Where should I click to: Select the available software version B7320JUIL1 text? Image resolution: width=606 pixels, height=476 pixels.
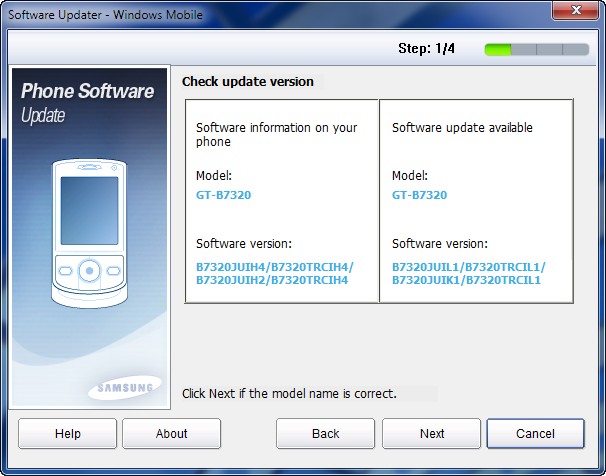[468, 274]
